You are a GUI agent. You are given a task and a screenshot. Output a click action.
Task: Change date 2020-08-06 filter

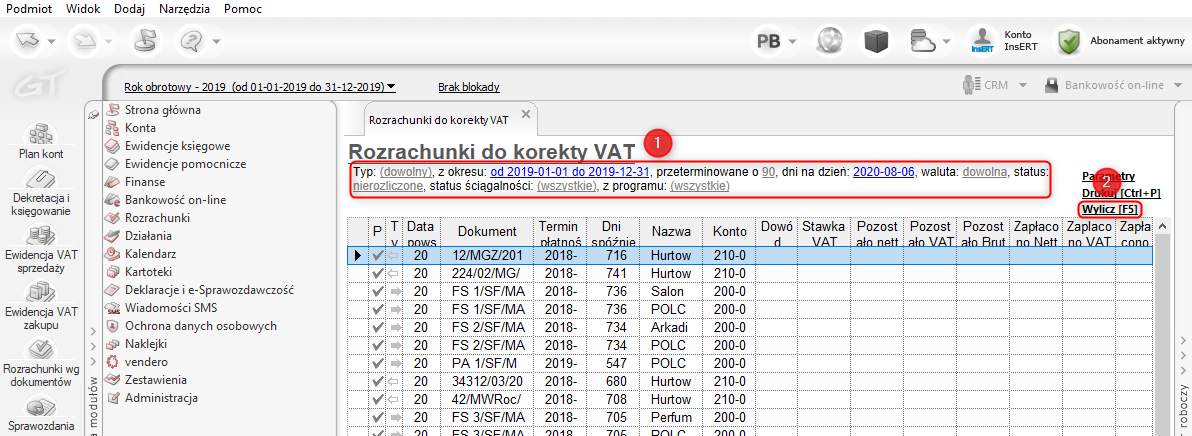(885, 172)
